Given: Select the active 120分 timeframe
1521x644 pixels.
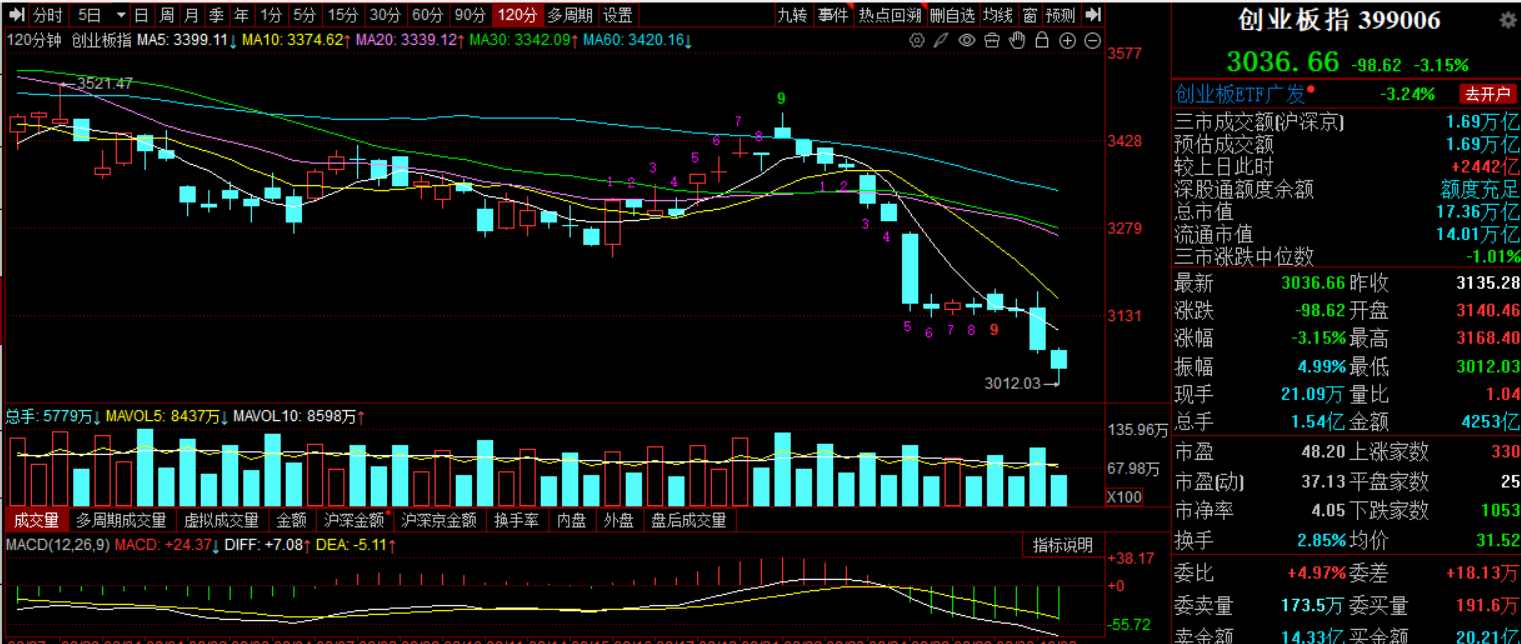Looking at the screenshot, I should 517,15.
